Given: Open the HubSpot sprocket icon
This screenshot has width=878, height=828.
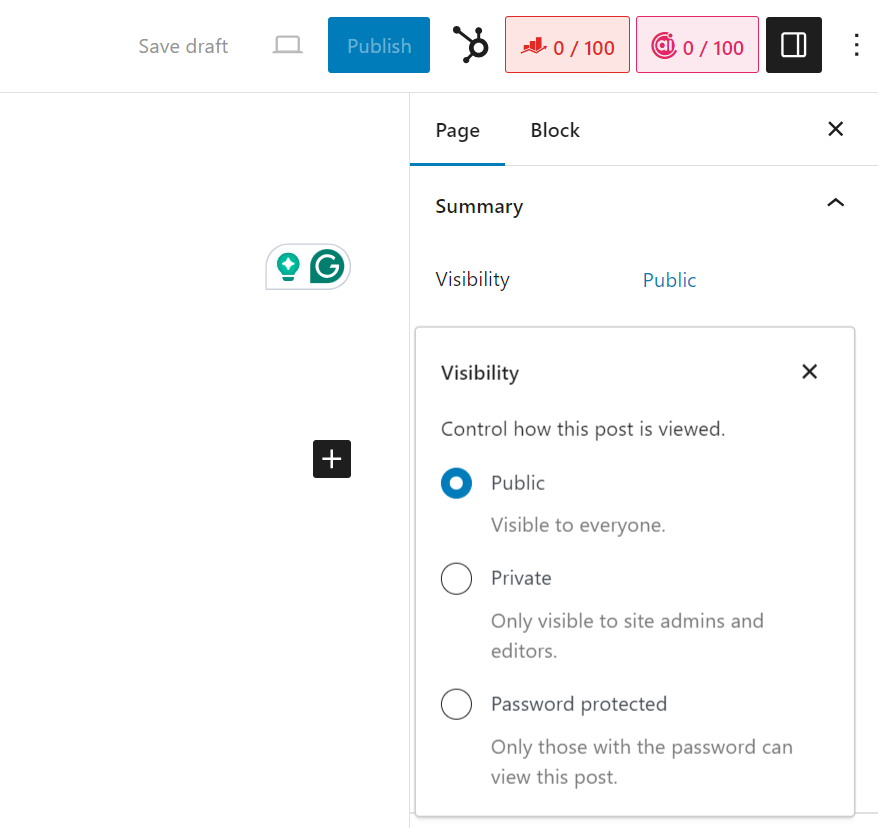Looking at the screenshot, I should tap(470, 45).
